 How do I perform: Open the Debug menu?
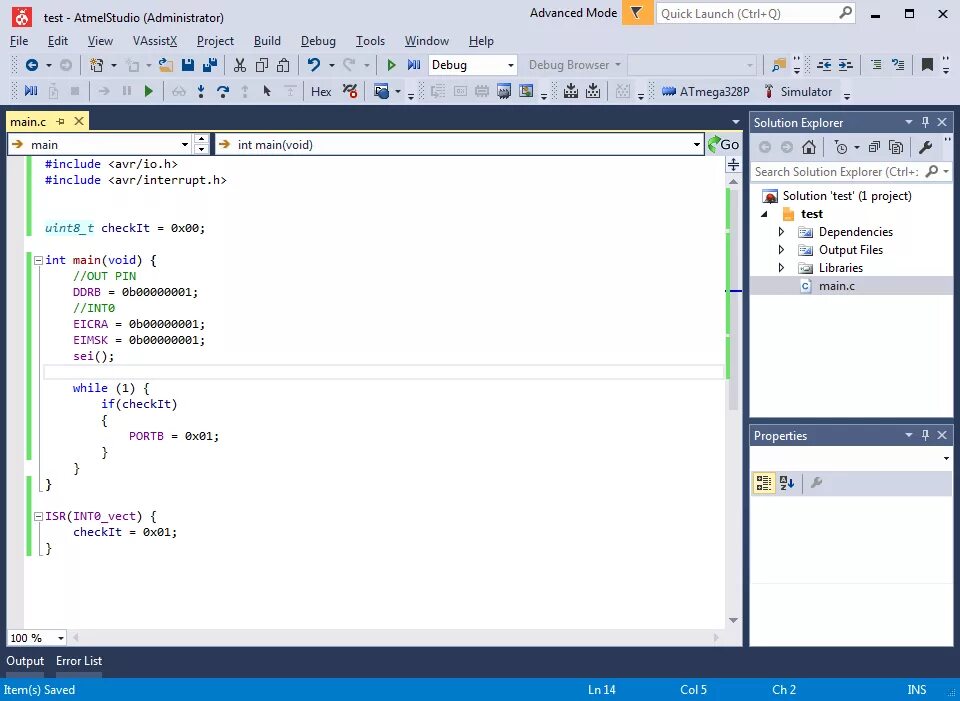coord(318,40)
